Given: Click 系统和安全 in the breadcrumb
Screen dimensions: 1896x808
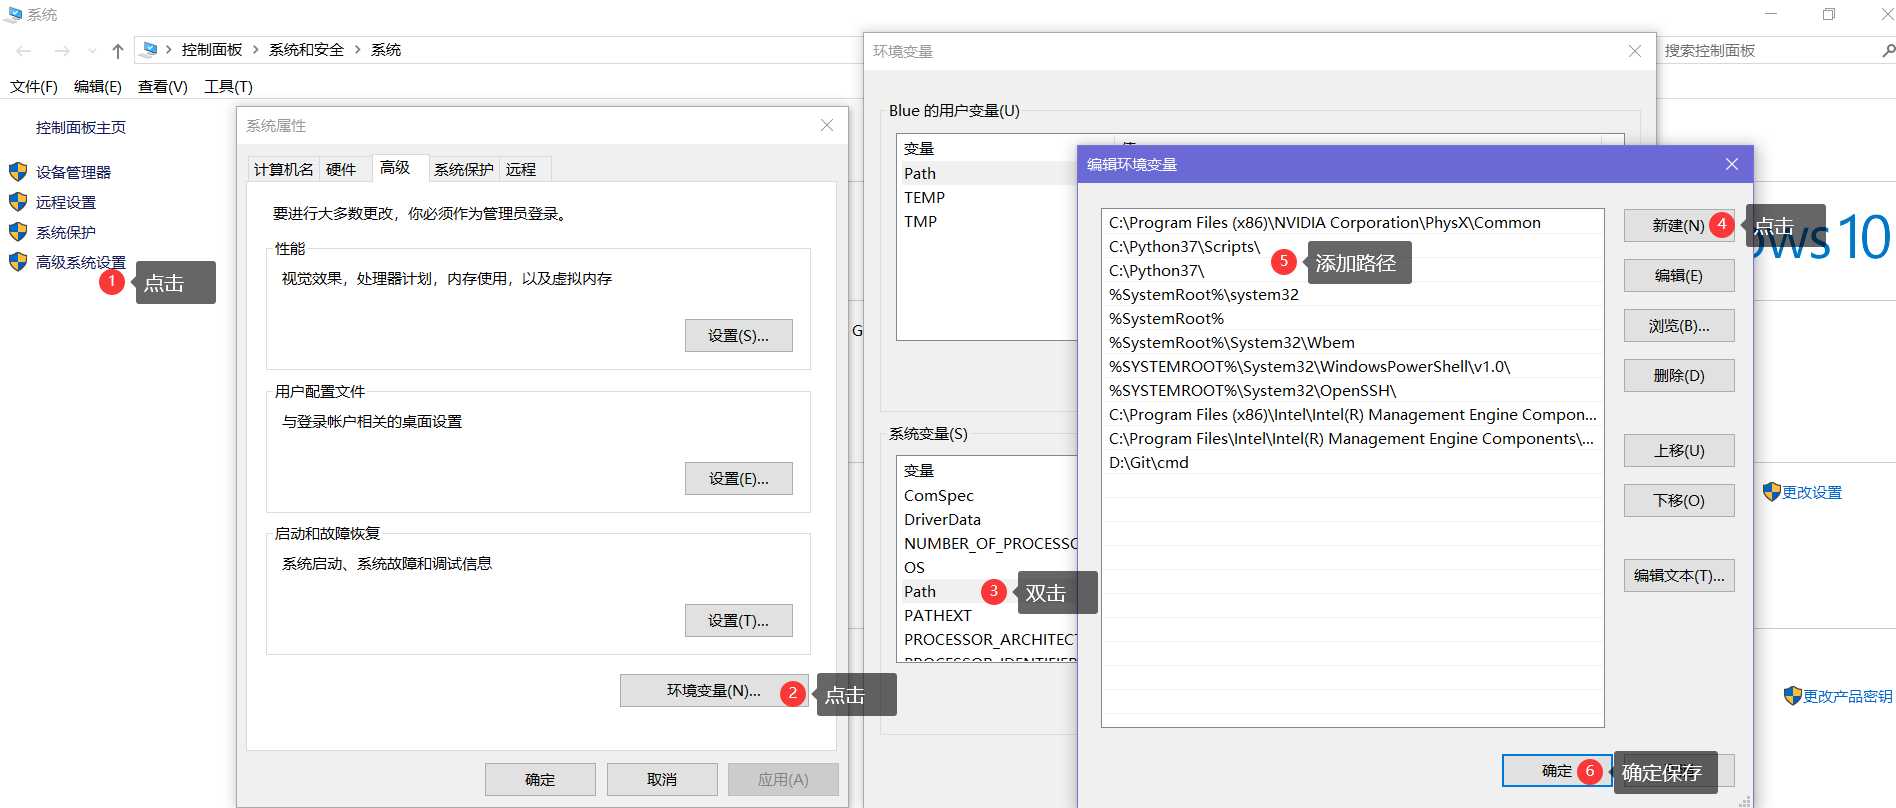Looking at the screenshot, I should 306,49.
